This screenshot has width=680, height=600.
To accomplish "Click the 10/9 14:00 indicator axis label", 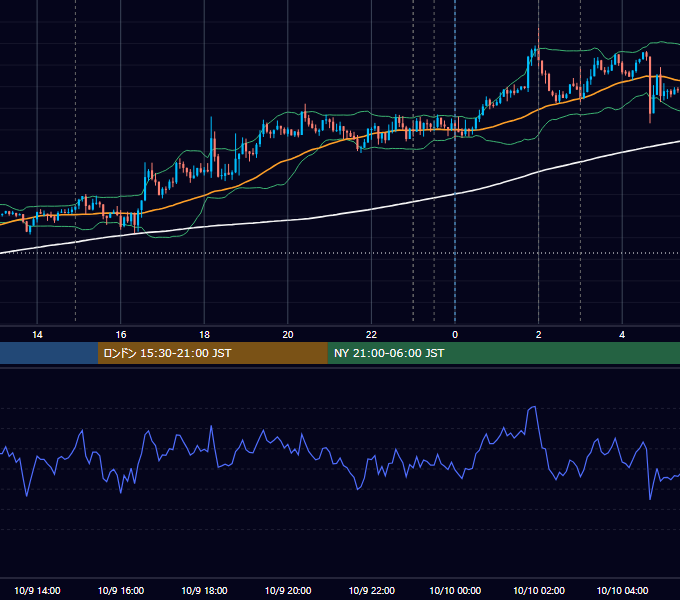I will coord(37,590).
